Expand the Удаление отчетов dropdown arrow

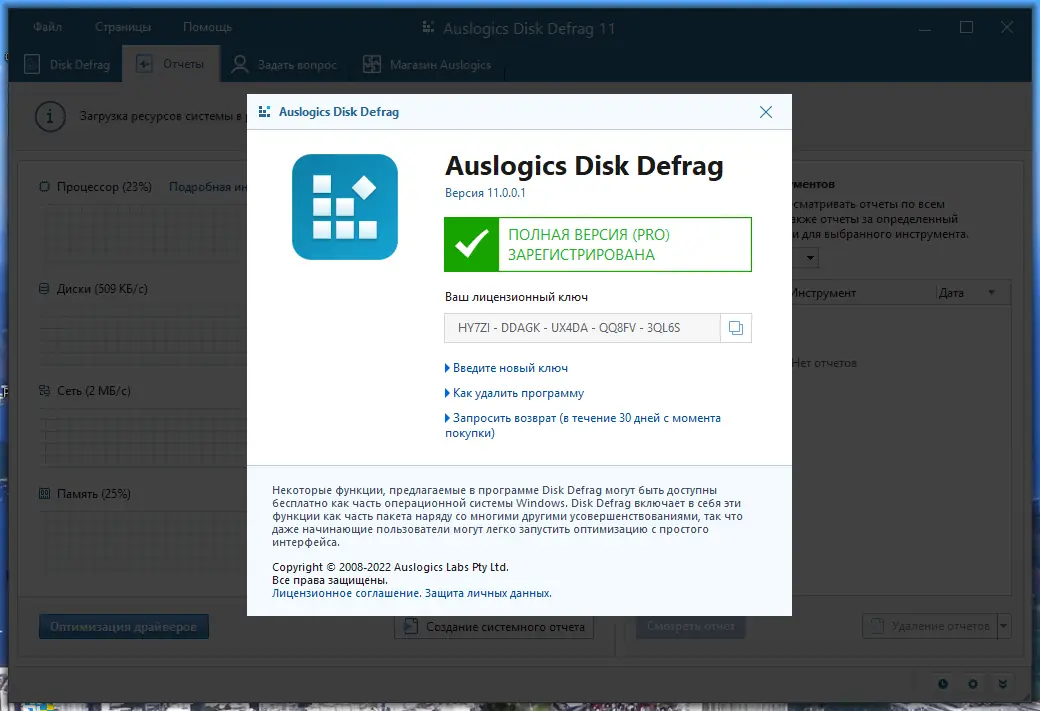point(1004,626)
